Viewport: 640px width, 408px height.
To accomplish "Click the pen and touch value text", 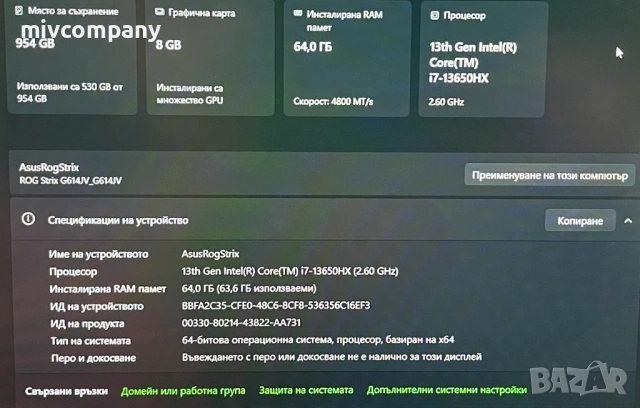I will 332,357.
